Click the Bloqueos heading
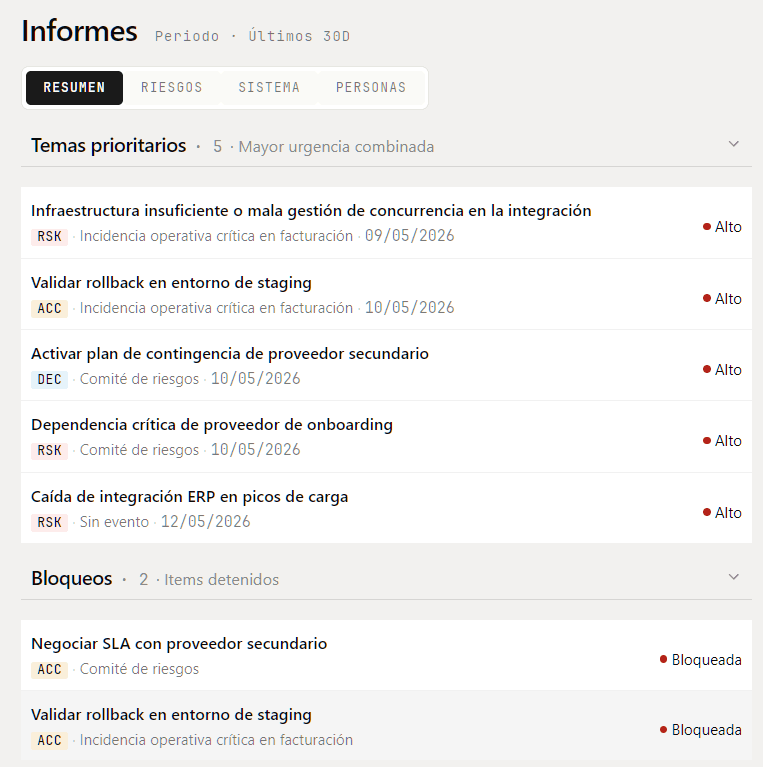This screenshot has height=767, width=763. click(x=72, y=579)
